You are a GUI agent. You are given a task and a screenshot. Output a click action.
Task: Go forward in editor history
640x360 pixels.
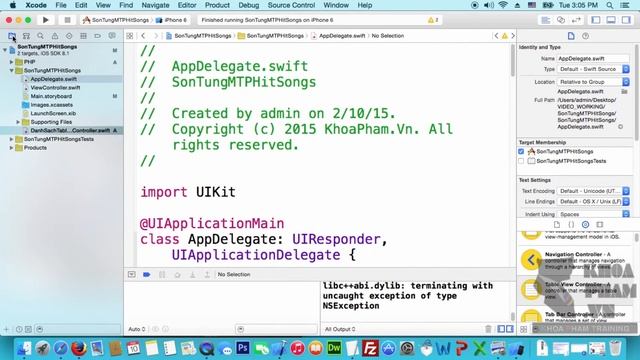point(156,36)
